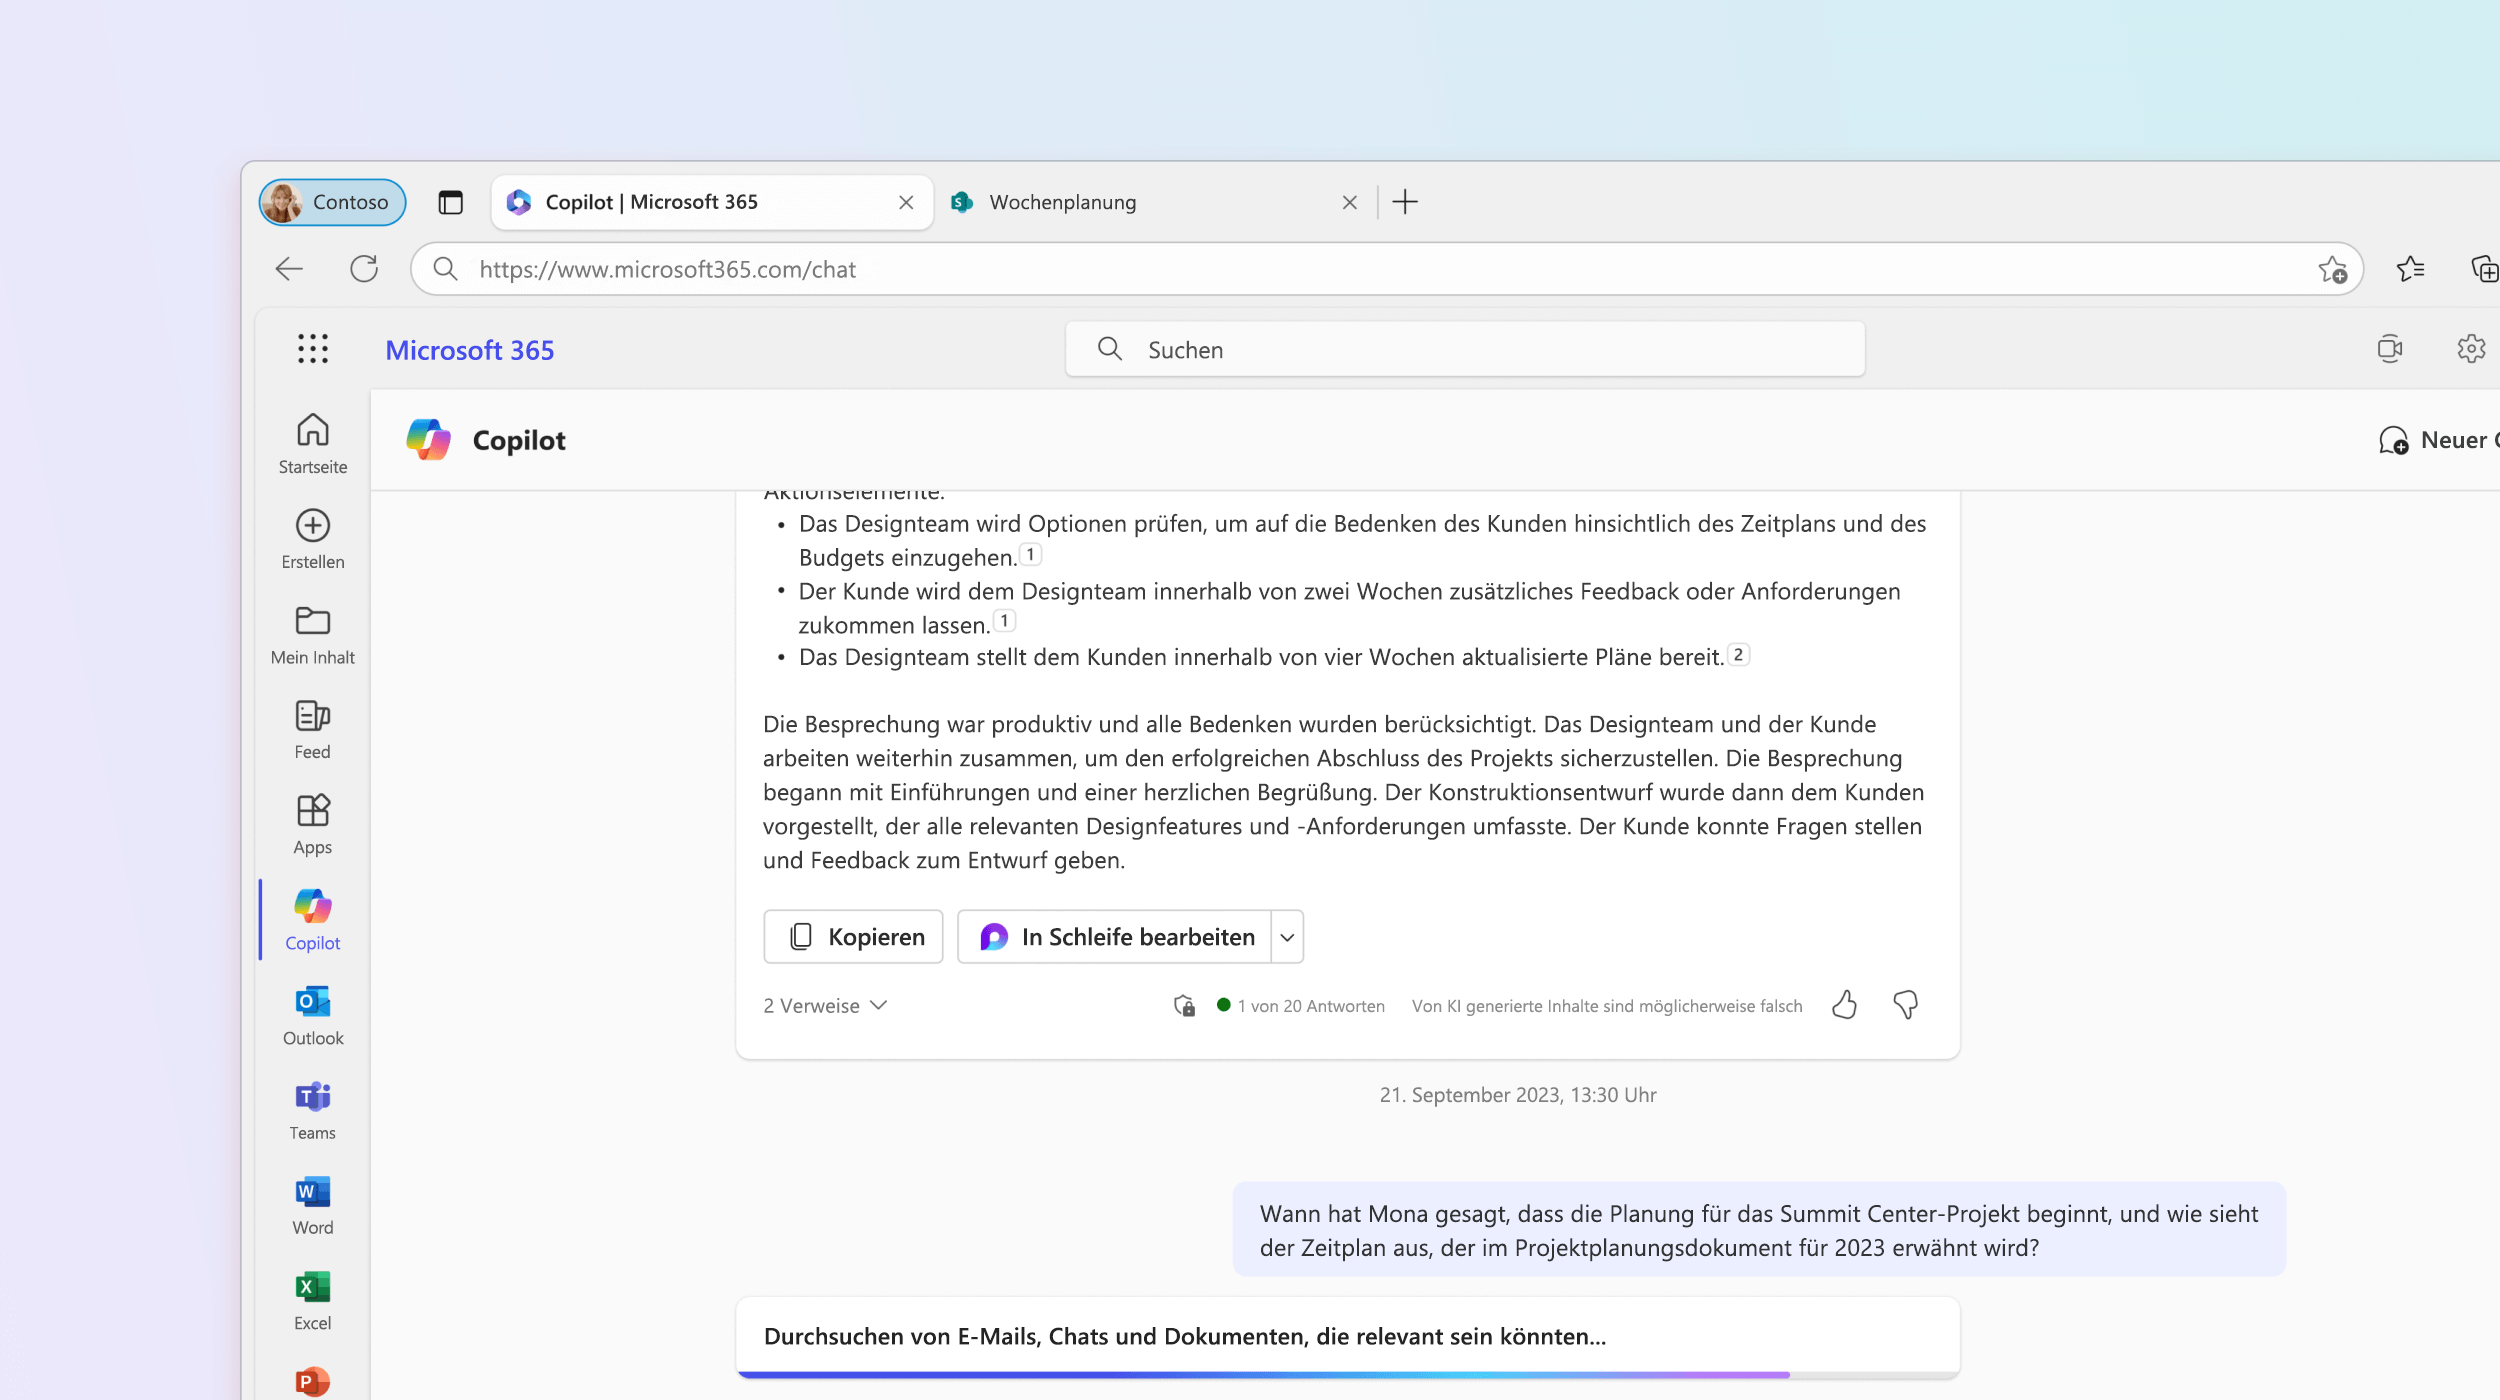Click the search progress bar

coord(1348,1375)
